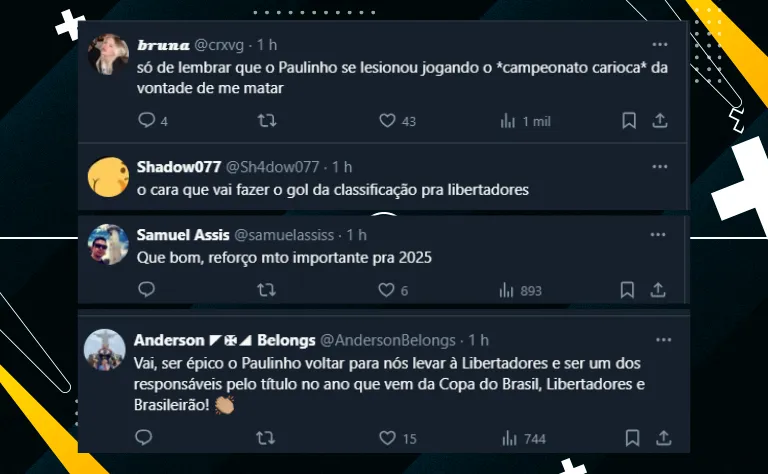Open more options on bruna's tweet

[x=659, y=45]
